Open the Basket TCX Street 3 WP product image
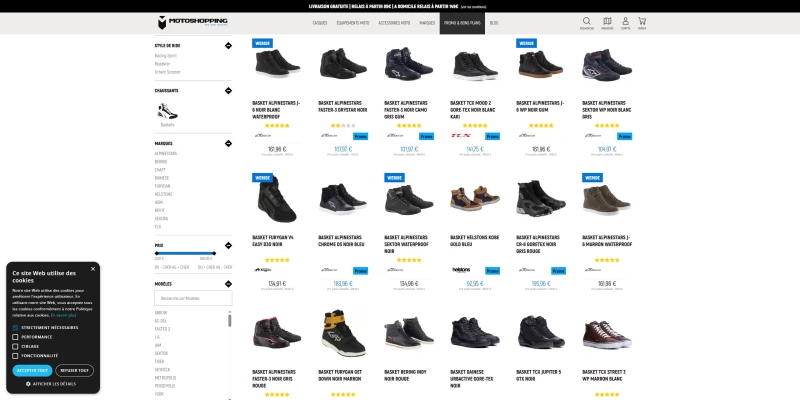This screenshot has height=400, width=800. click(x=607, y=334)
